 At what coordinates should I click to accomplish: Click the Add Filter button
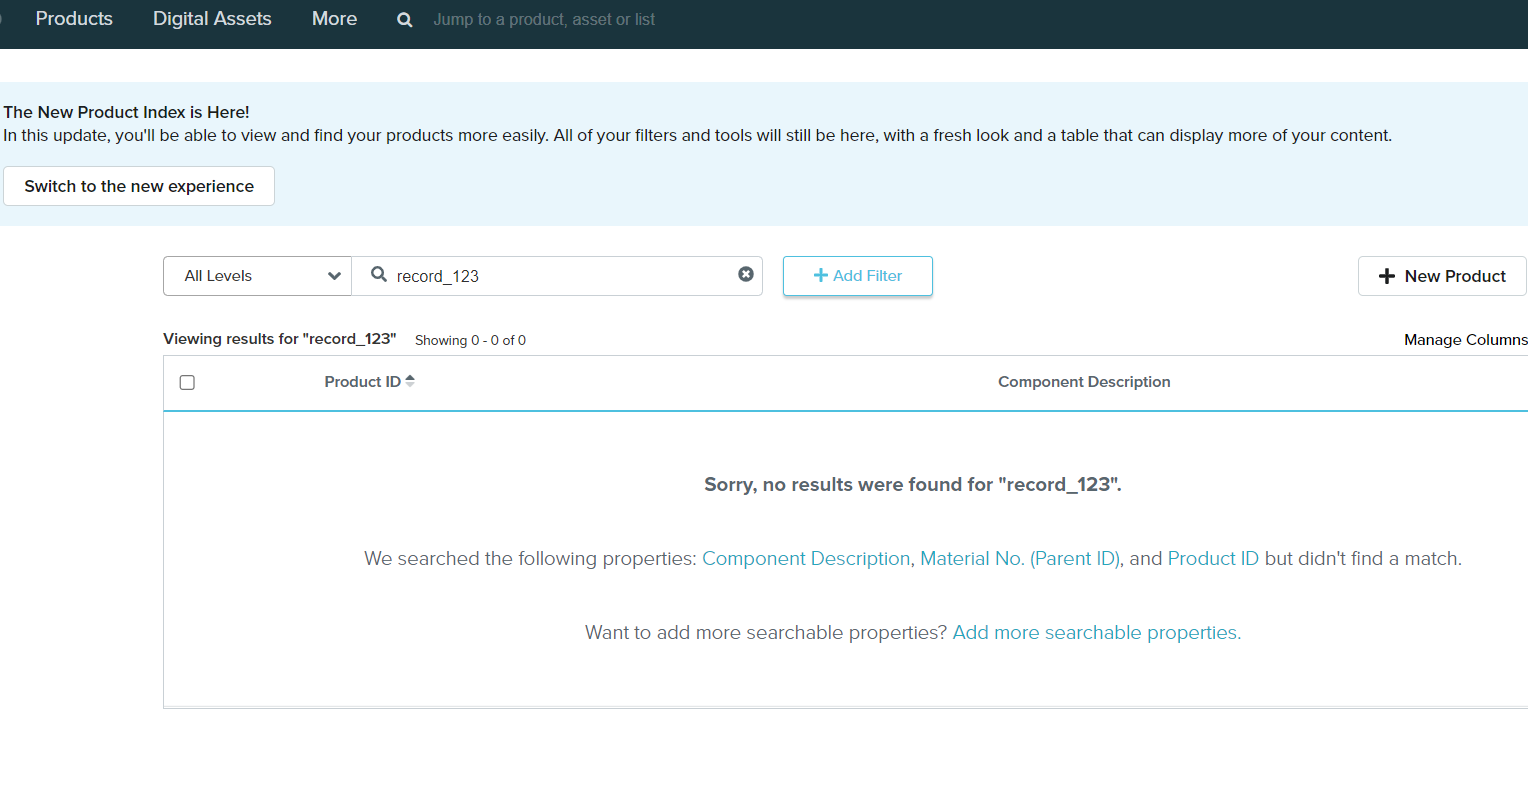tap(857, 276)
